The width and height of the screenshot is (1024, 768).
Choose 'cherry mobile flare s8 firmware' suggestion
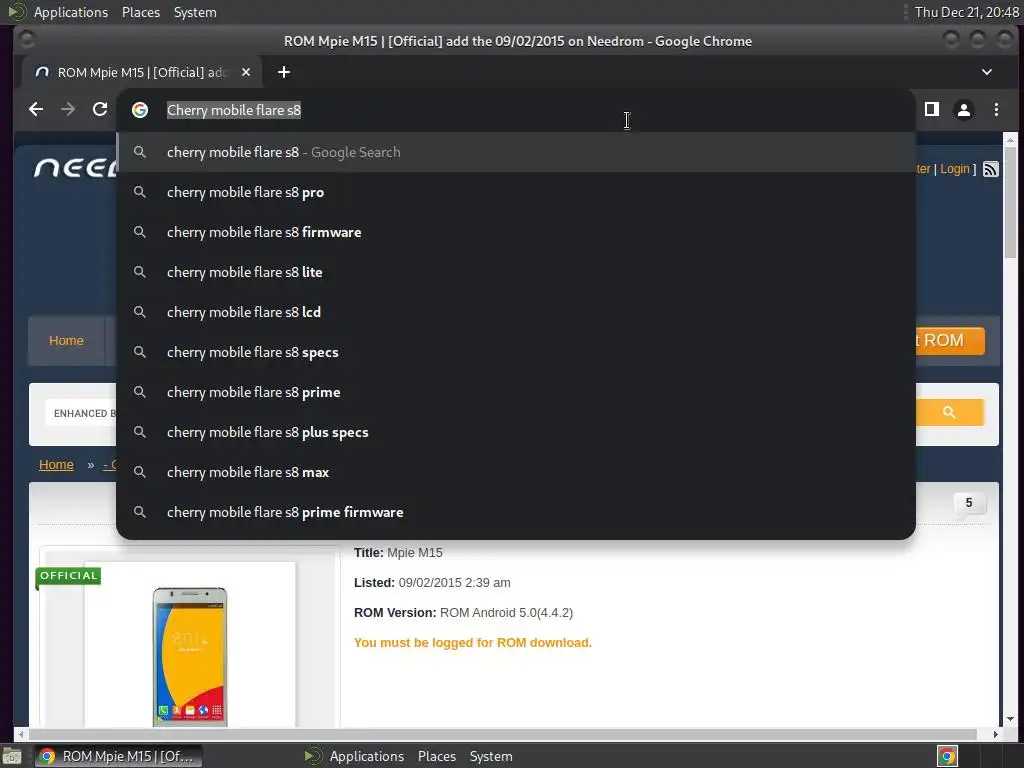[516, 232]
